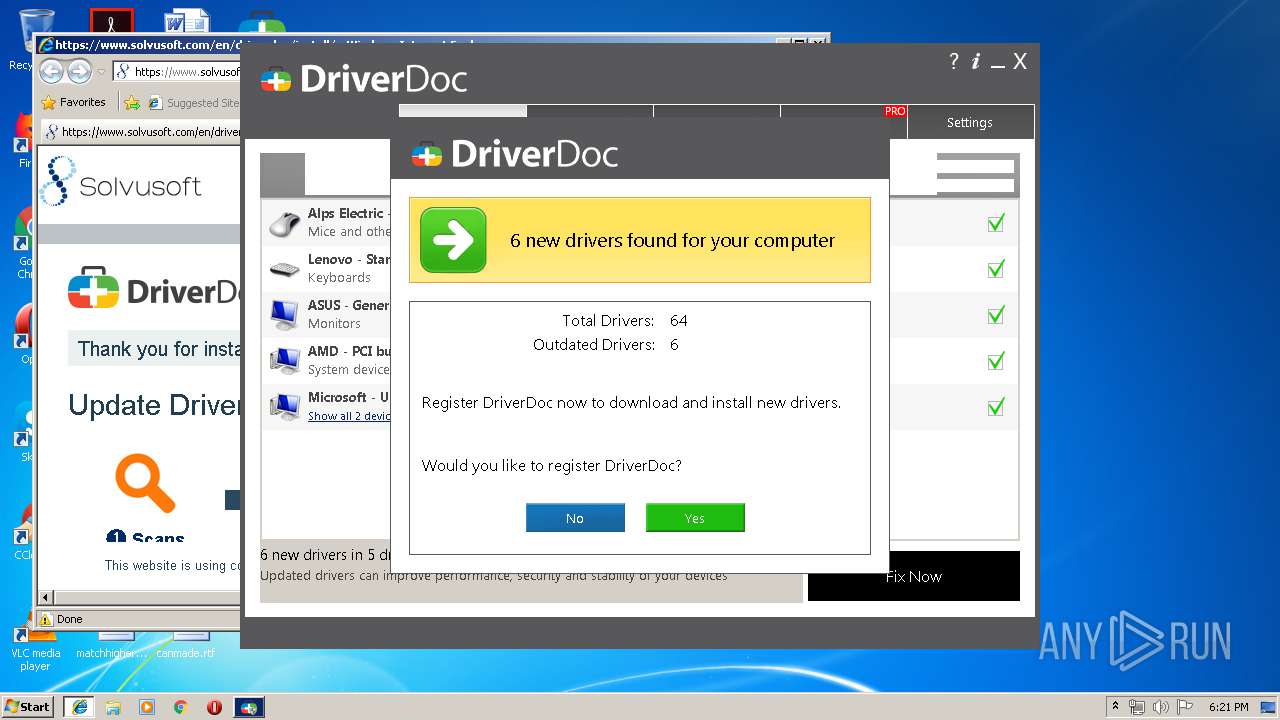Click the ASUS monitor device icon
Screen dimensions: 1280x720
click(x=285, y=315)
